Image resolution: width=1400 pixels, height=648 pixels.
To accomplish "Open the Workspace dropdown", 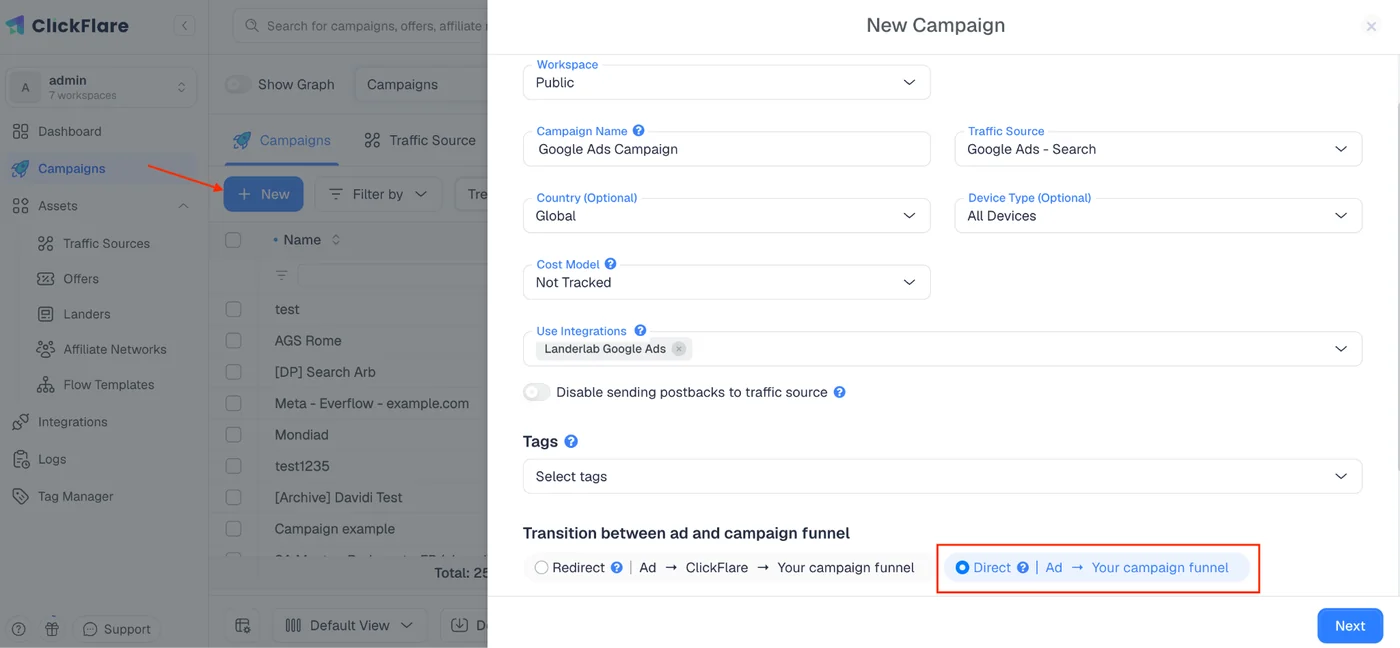I will pos(727,82).
